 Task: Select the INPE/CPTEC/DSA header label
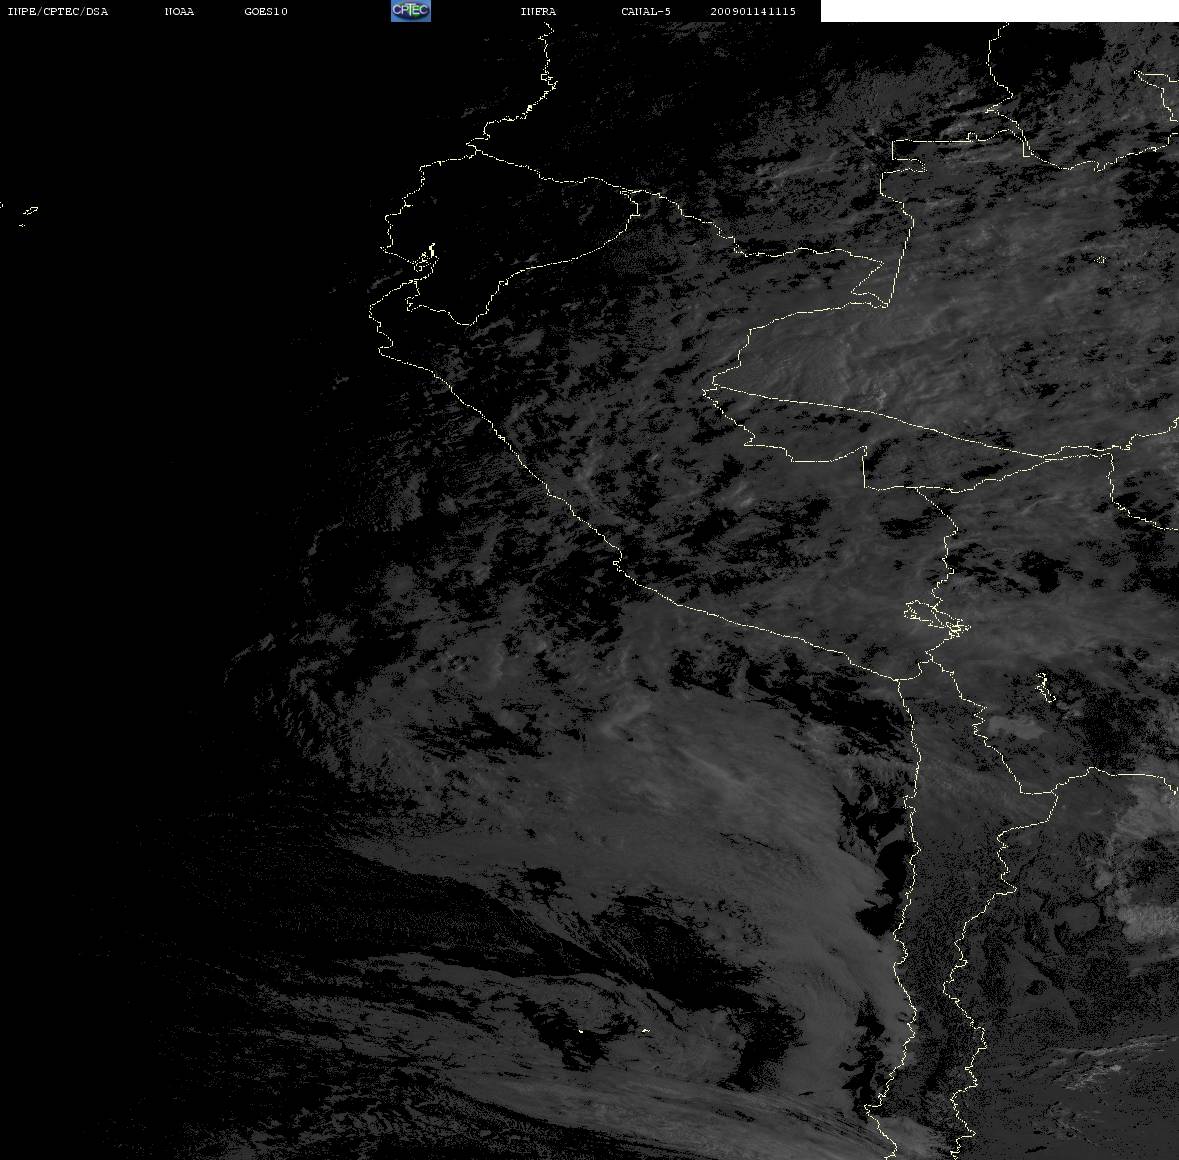[57, 11]
